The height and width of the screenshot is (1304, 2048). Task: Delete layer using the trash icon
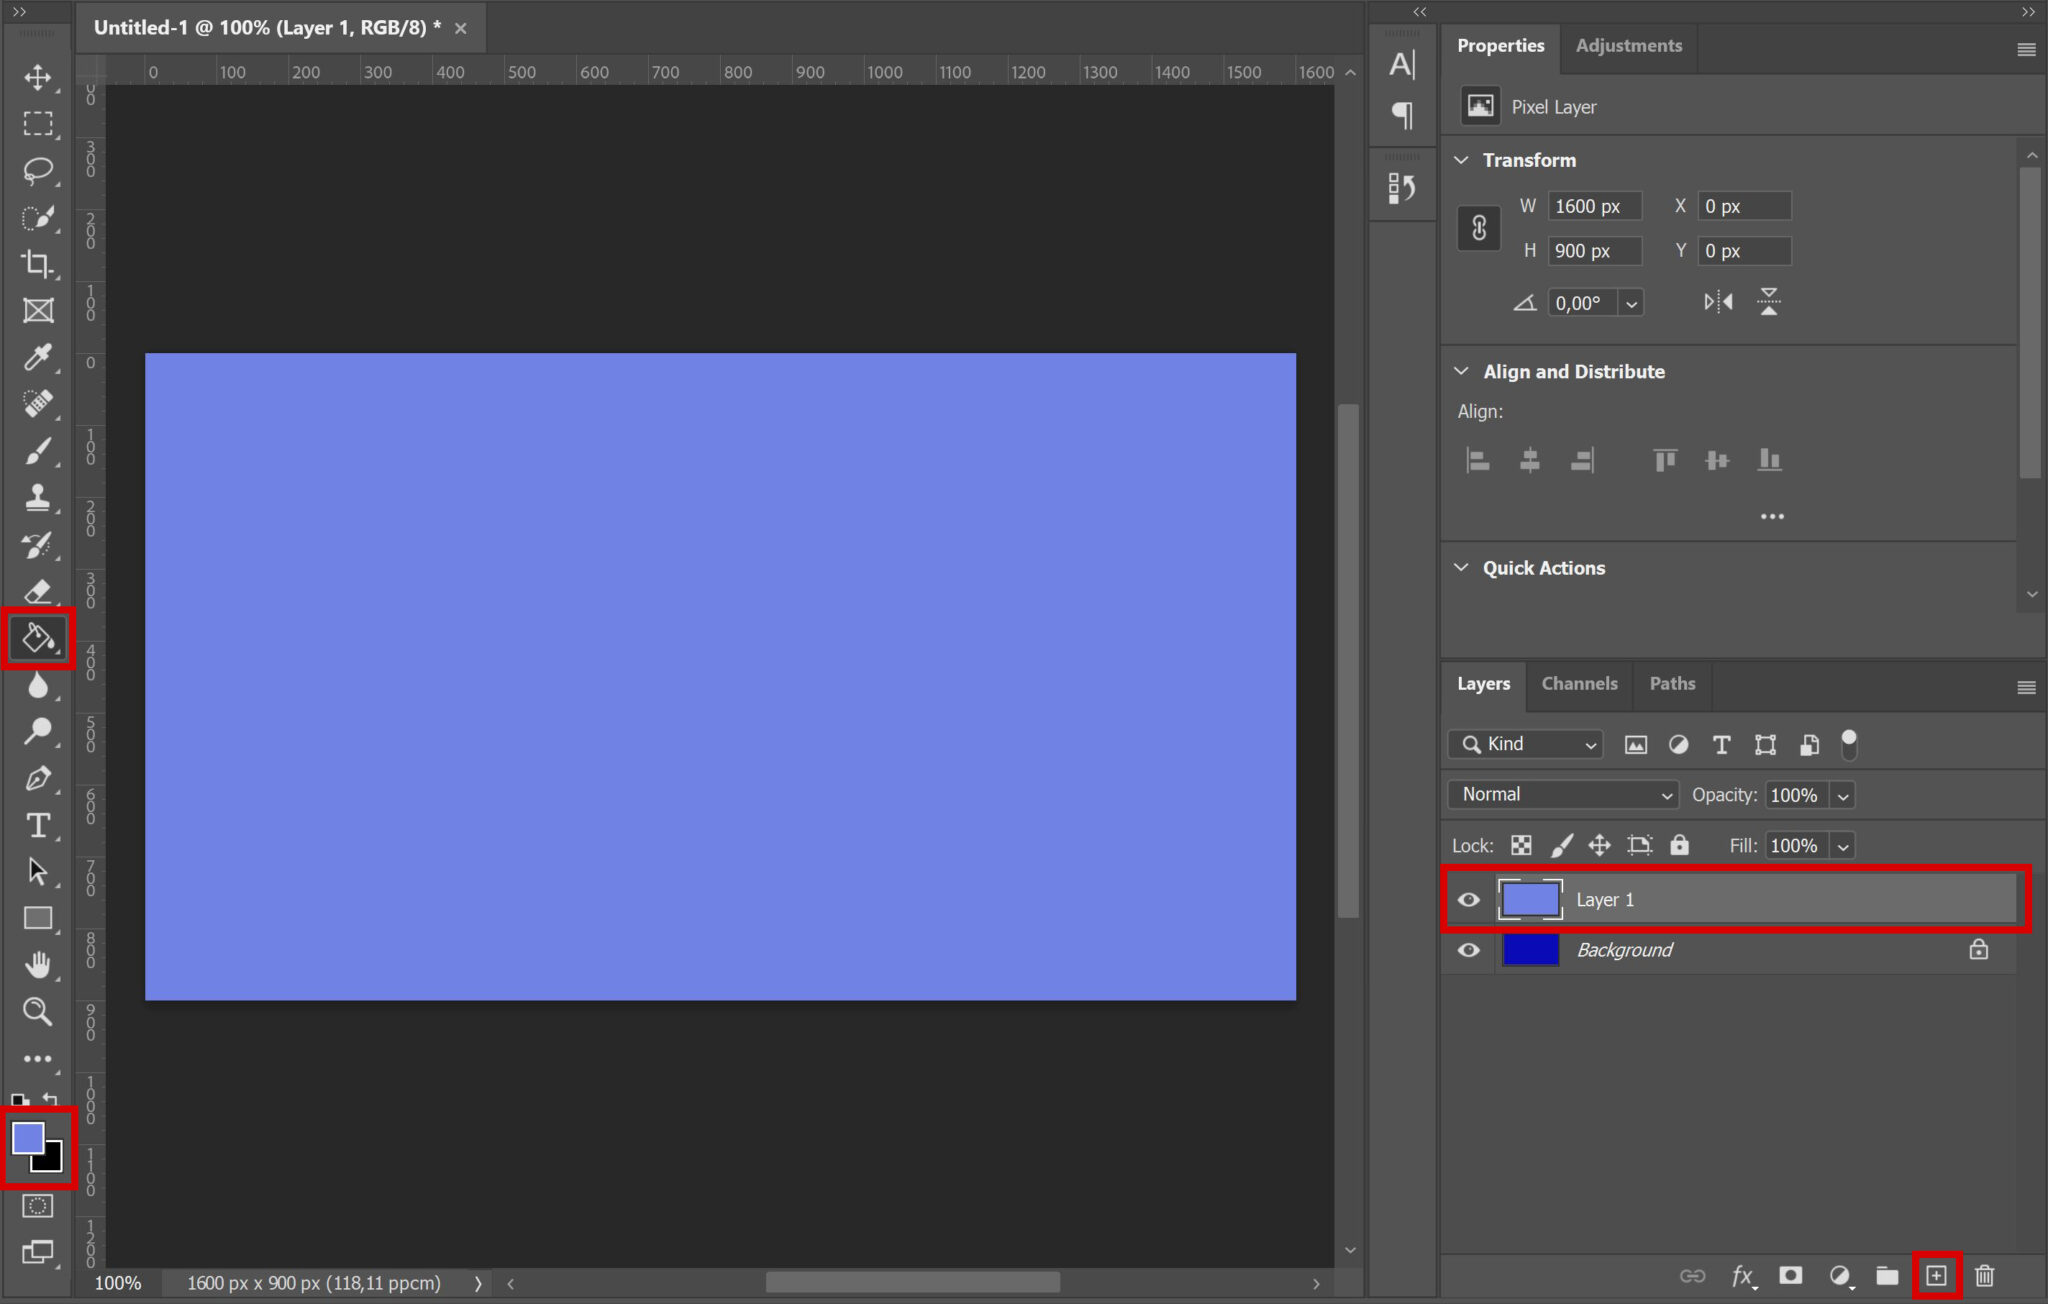[1985, 1276]
